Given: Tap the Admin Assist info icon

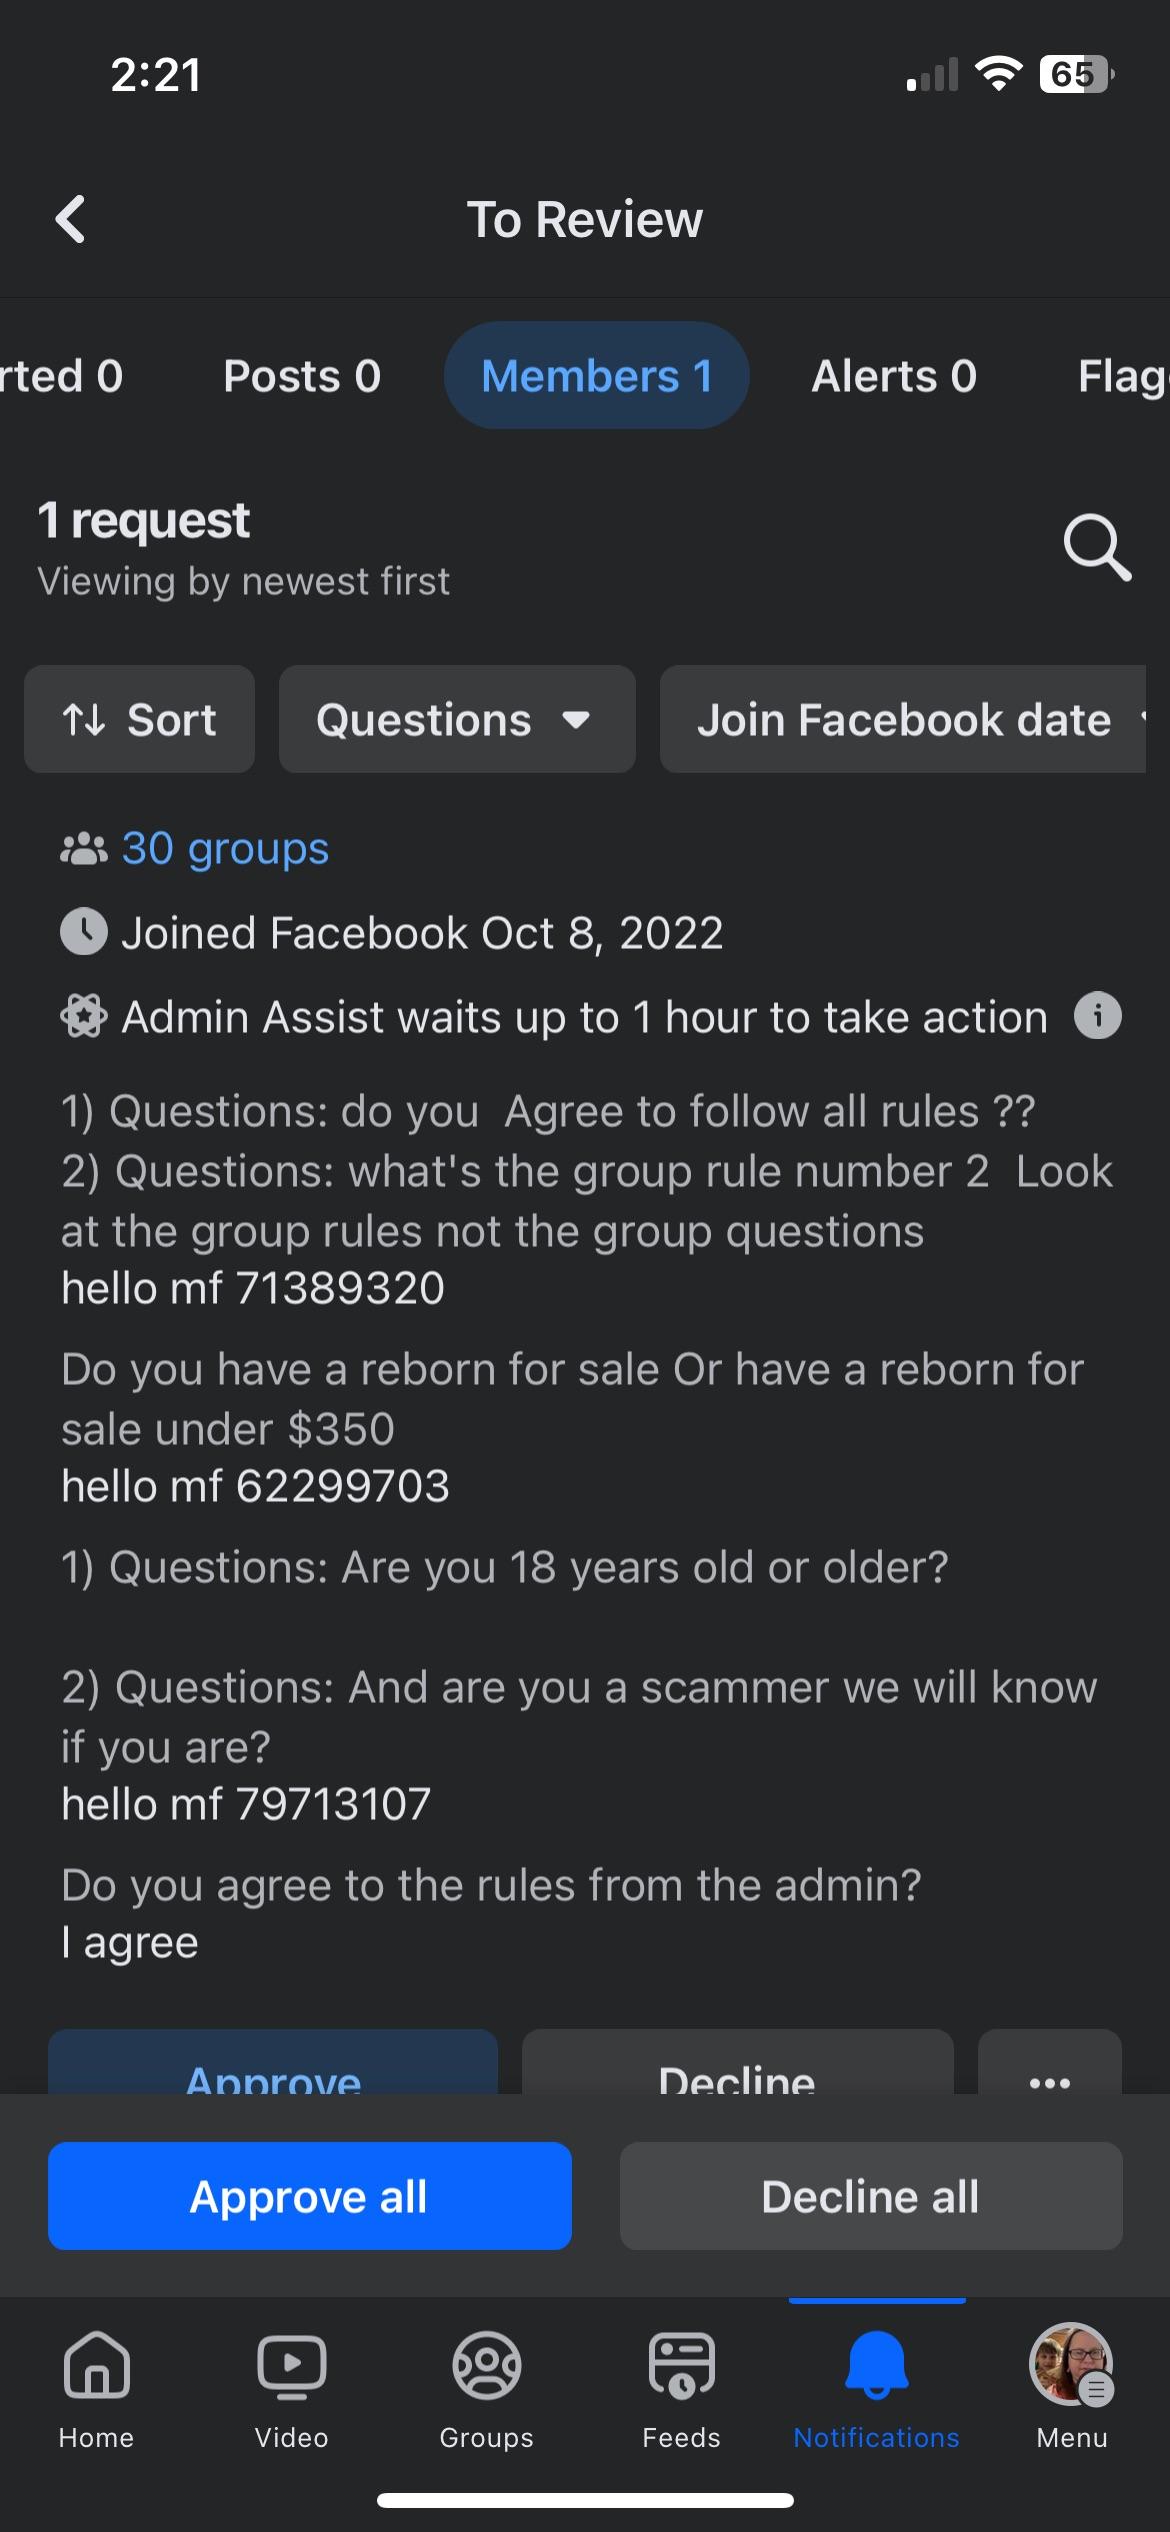Looking at the screenshot, I should [x=1097, y=1016].
